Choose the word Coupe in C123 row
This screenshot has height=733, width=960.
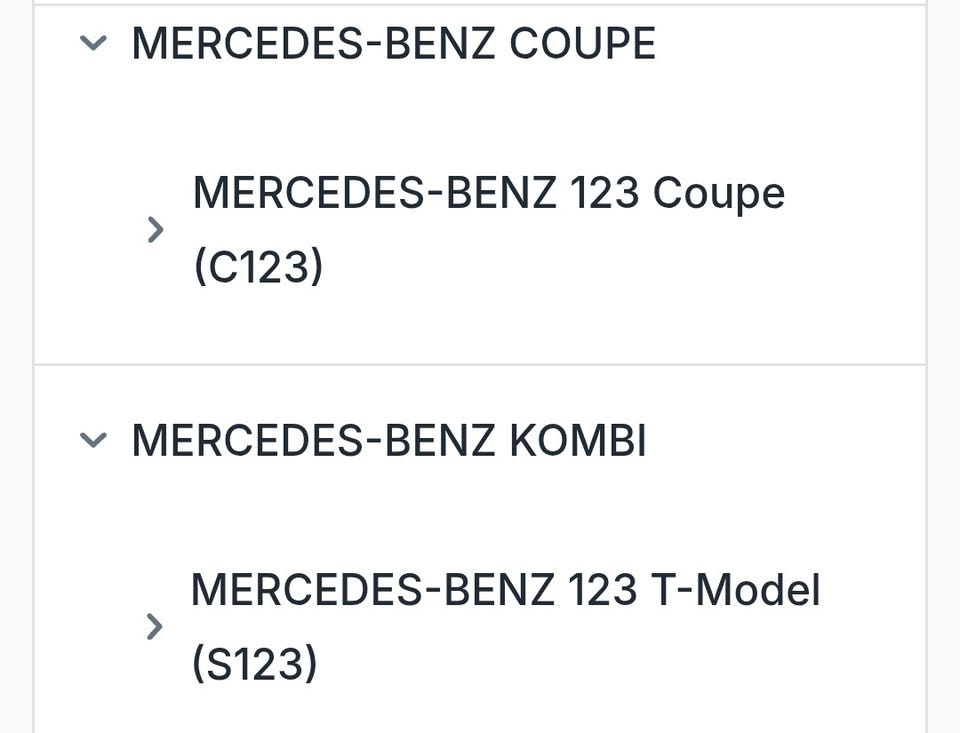pyautogui.click(x=718, y=192)
